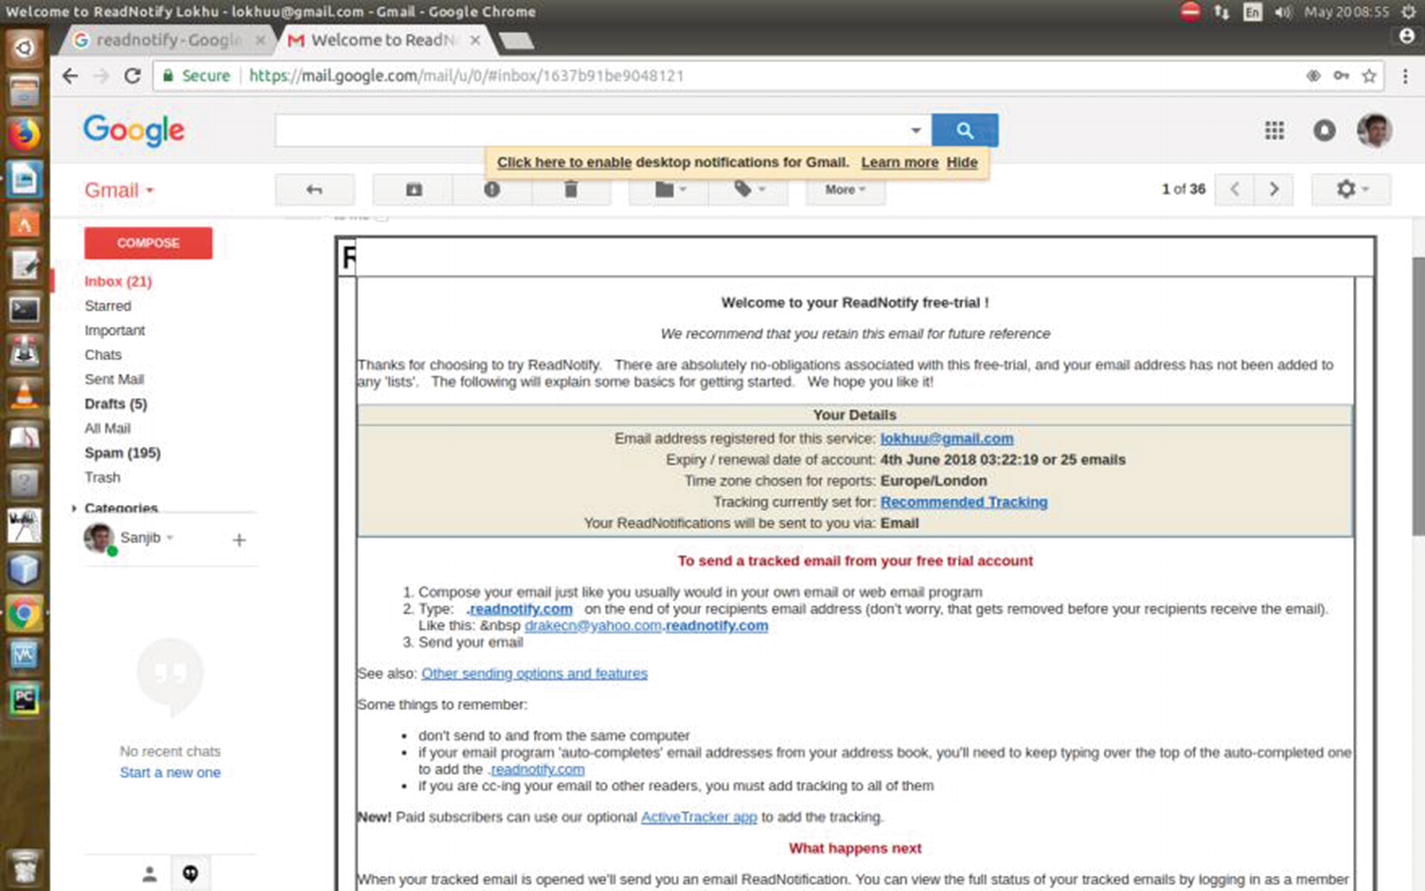Click the URL address bar
The image size is (1425, 891).
tap(770, 76)
